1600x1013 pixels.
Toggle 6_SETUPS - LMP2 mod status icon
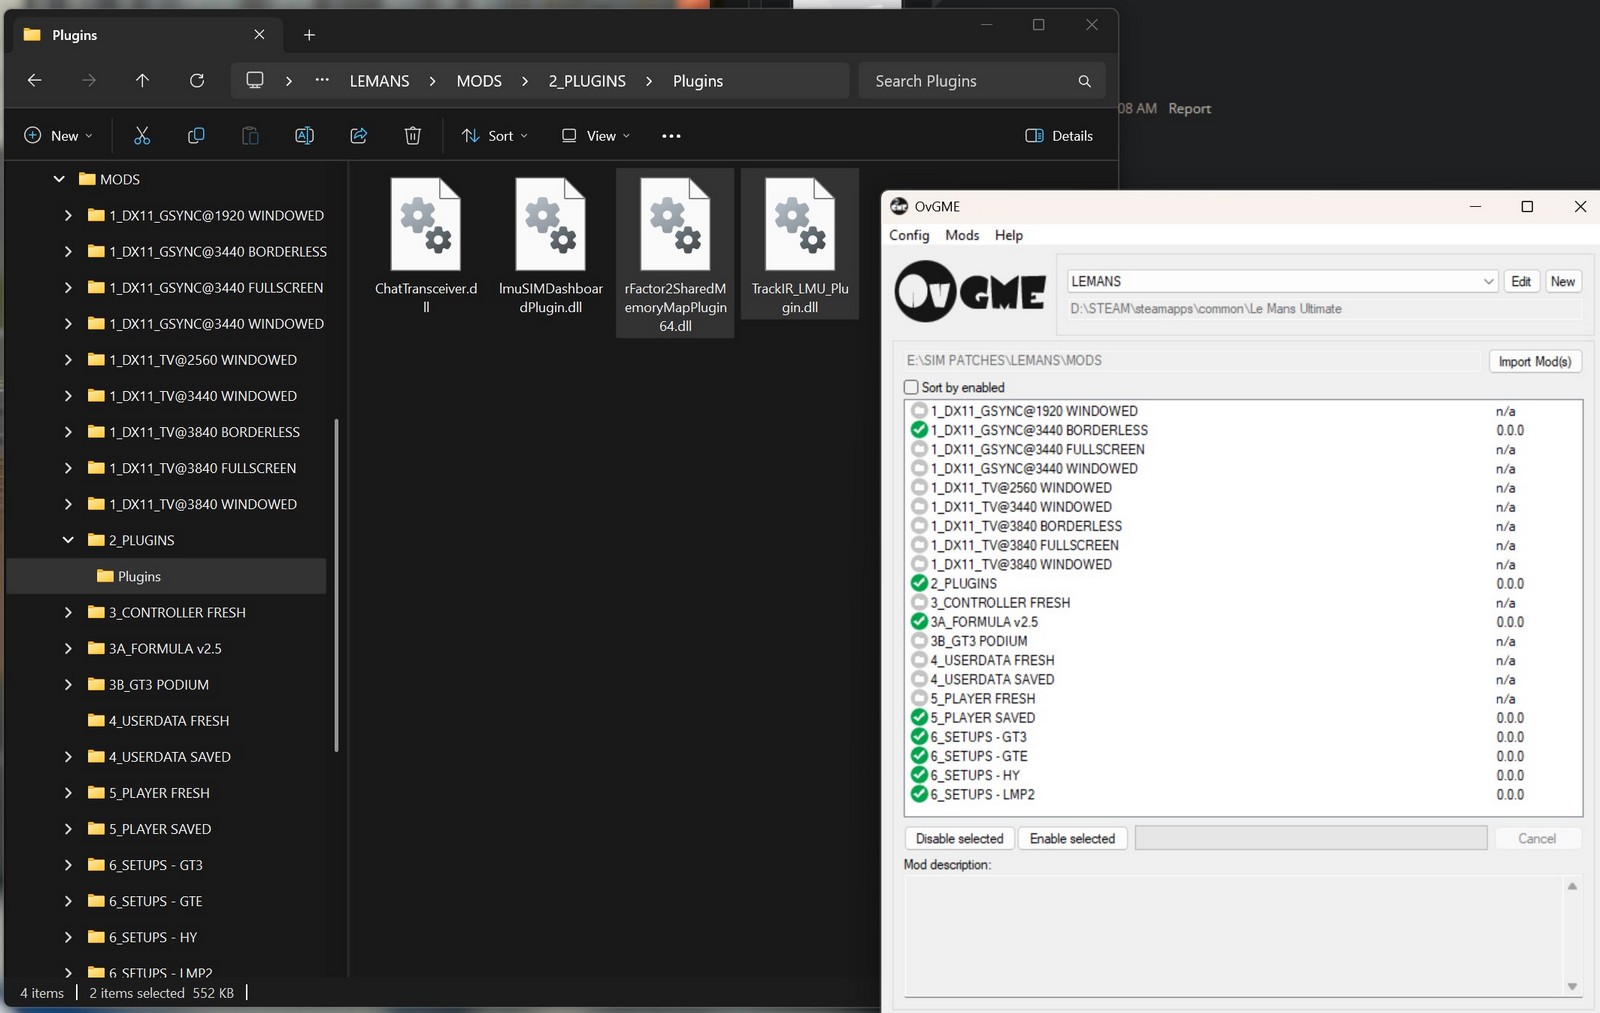coord(919,794)
